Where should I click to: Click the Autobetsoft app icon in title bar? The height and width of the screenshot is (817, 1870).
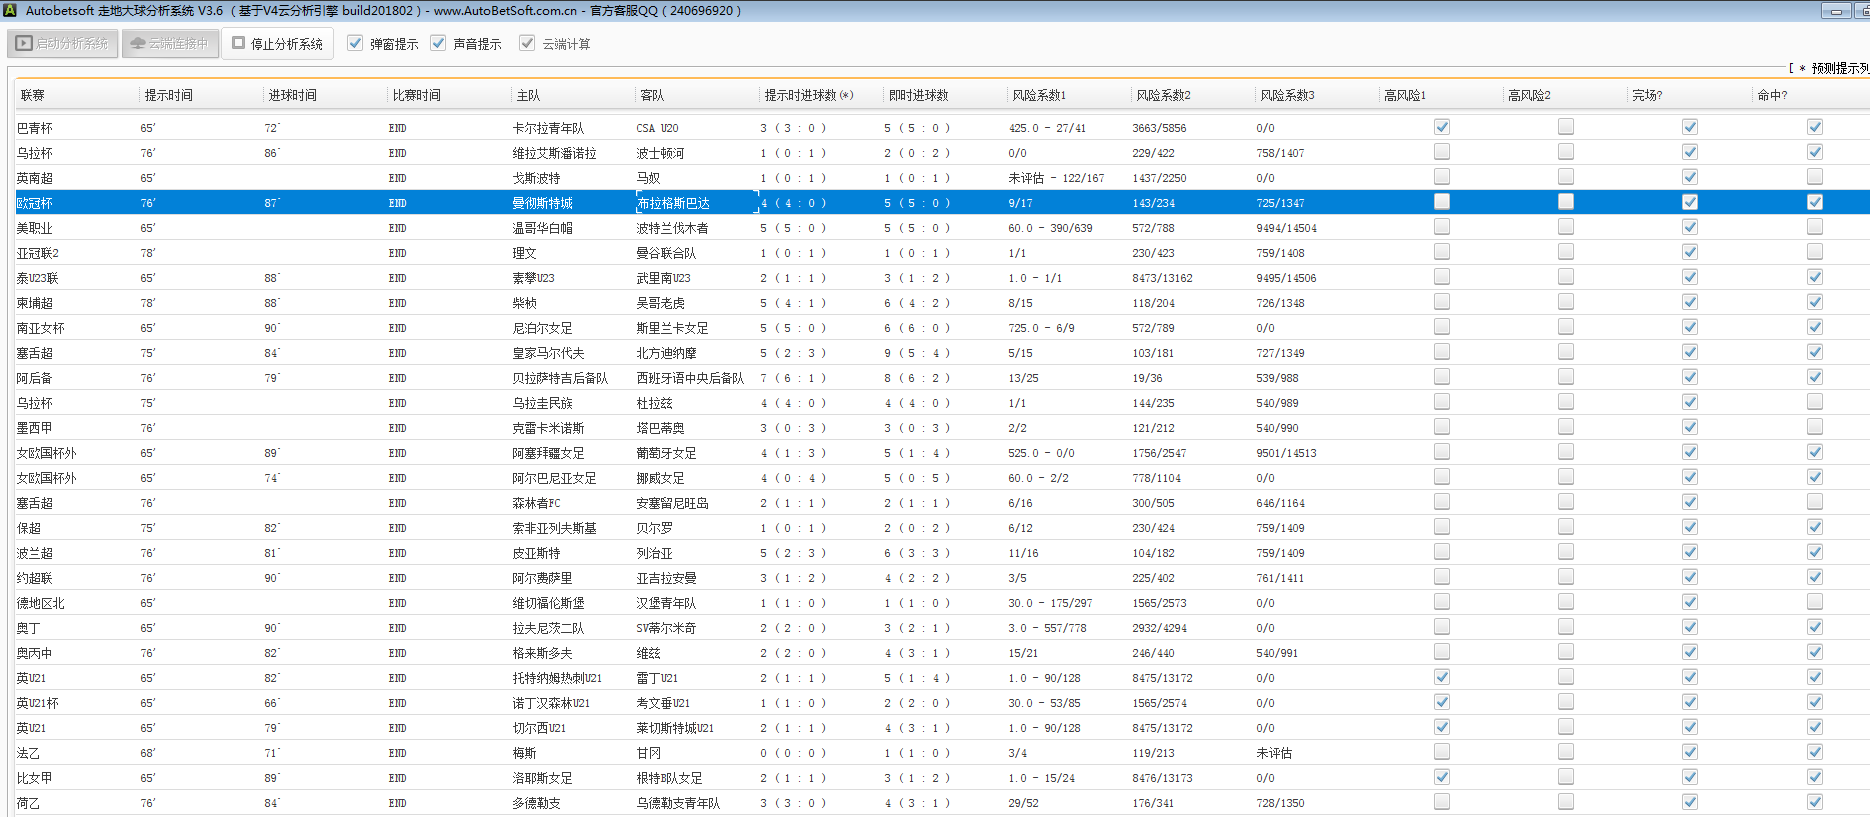click(x=10, y=10)
